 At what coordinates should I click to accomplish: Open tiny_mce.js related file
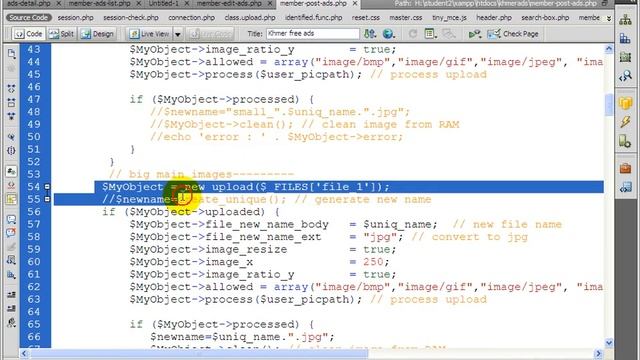(x=449, y=18)
